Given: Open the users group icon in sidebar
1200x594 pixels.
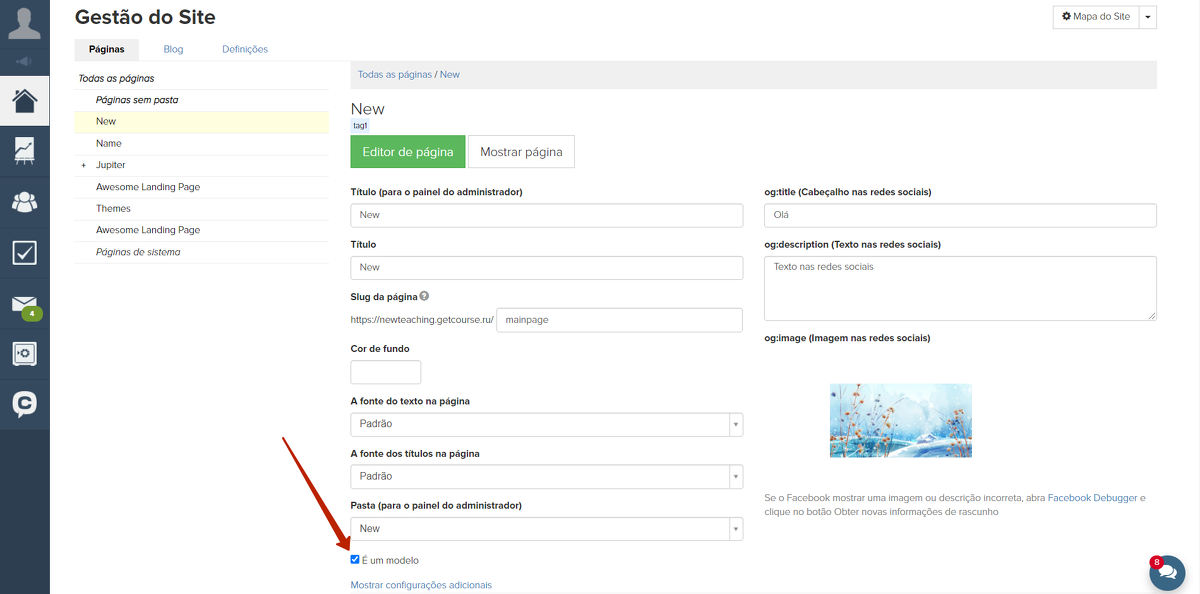Looking at the screenshot, I should click(24, 202).
